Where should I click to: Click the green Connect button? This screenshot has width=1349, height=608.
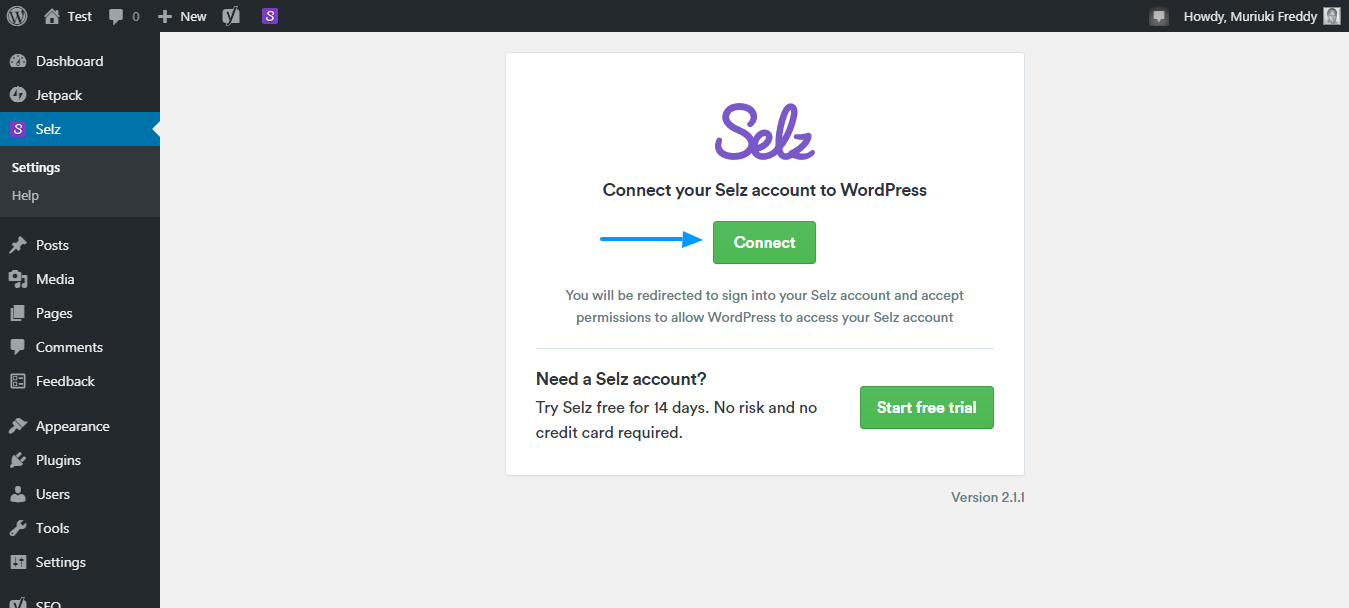click(764, 243)
